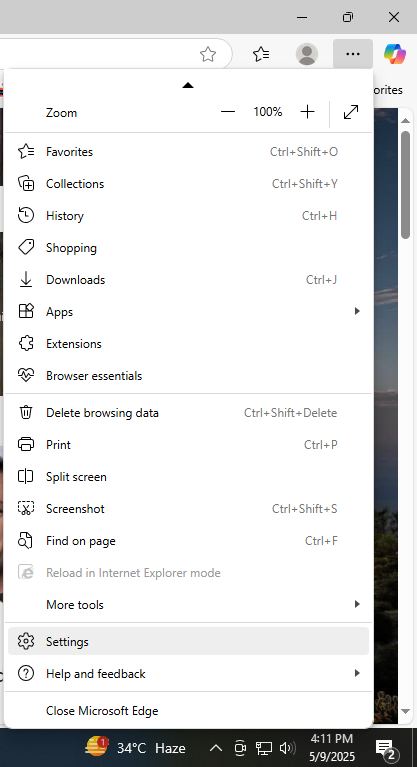Choose Close Microsoft Edge

click(x=188, y=710)
